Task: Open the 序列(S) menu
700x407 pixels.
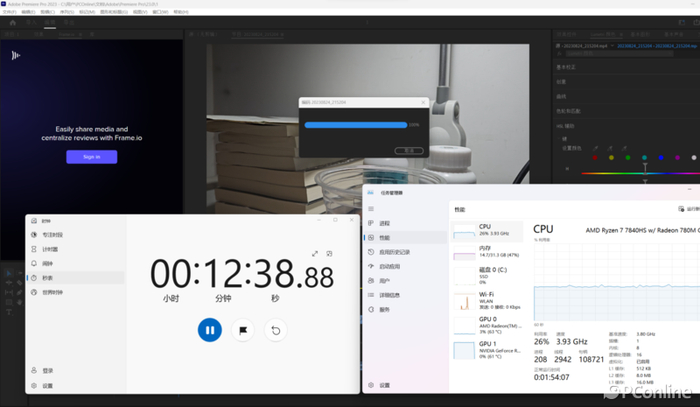Action: coord(67,12)
